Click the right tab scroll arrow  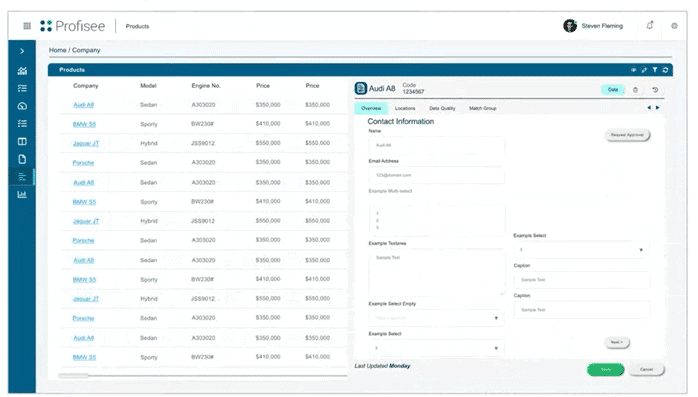[657, 108]
